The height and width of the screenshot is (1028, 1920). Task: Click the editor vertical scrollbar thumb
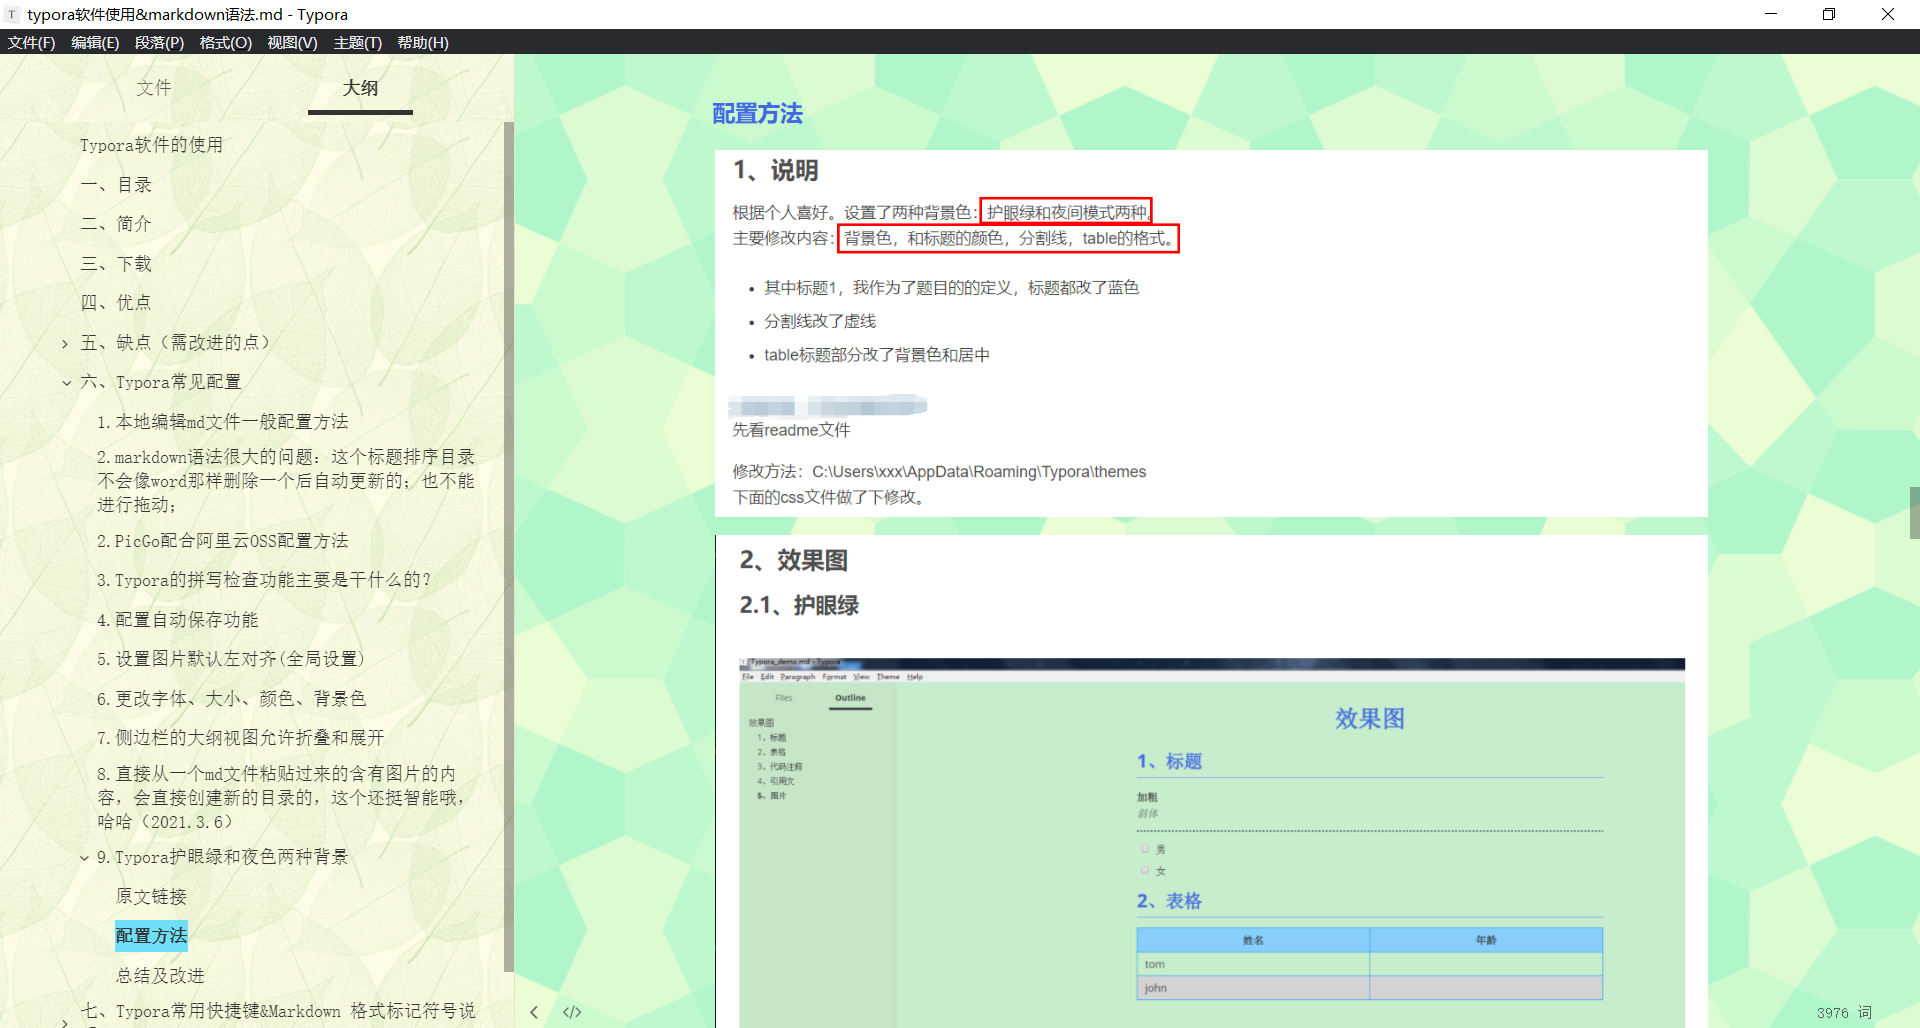click(1914, 513)
